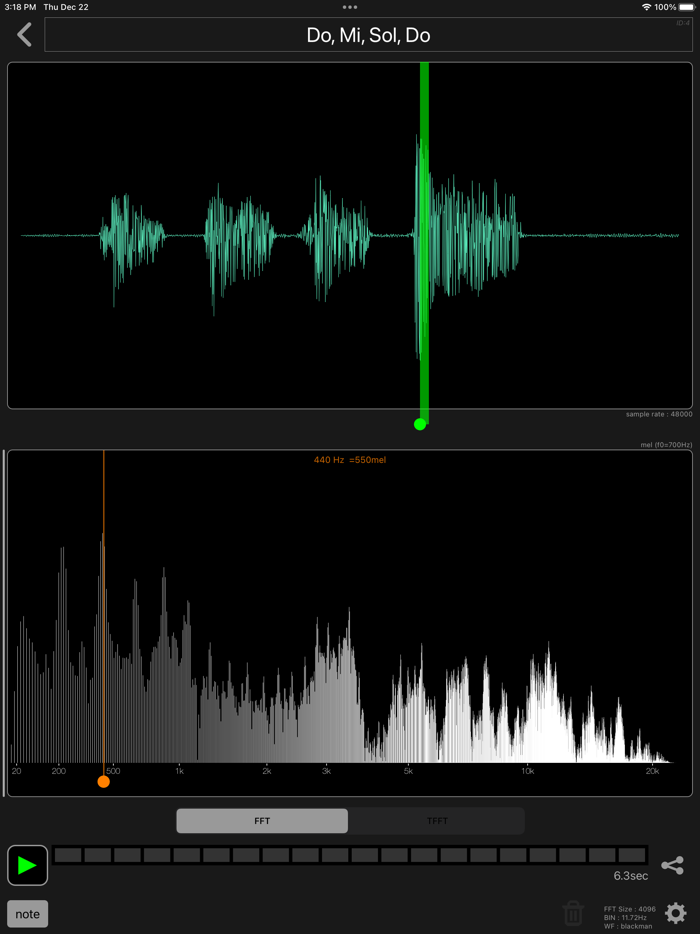Start playback with the green play button
700x934 pixels.
click(x=27, y=865)
